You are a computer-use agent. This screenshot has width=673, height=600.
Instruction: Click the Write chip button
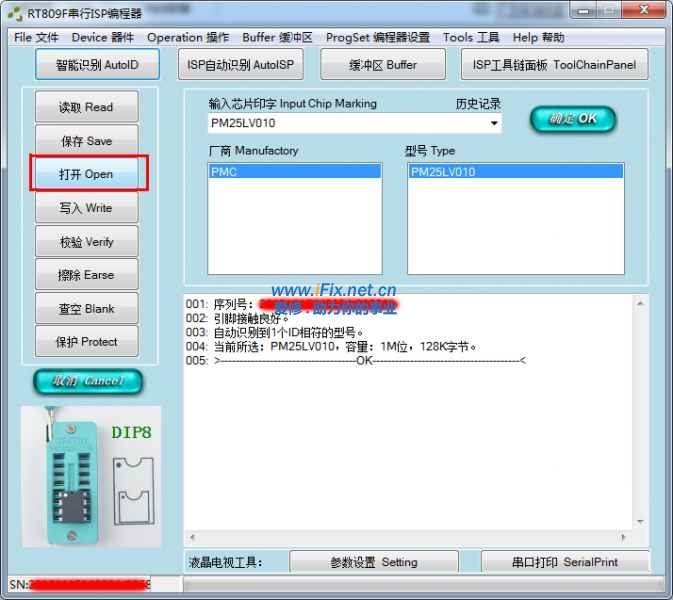(86, 208)
